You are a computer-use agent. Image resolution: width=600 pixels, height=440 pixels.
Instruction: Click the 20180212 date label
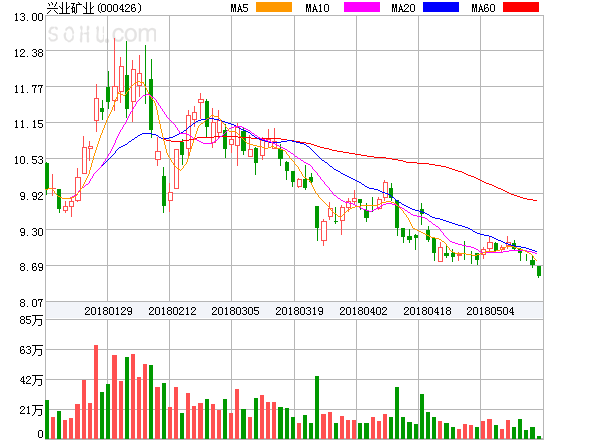[172, 311]
